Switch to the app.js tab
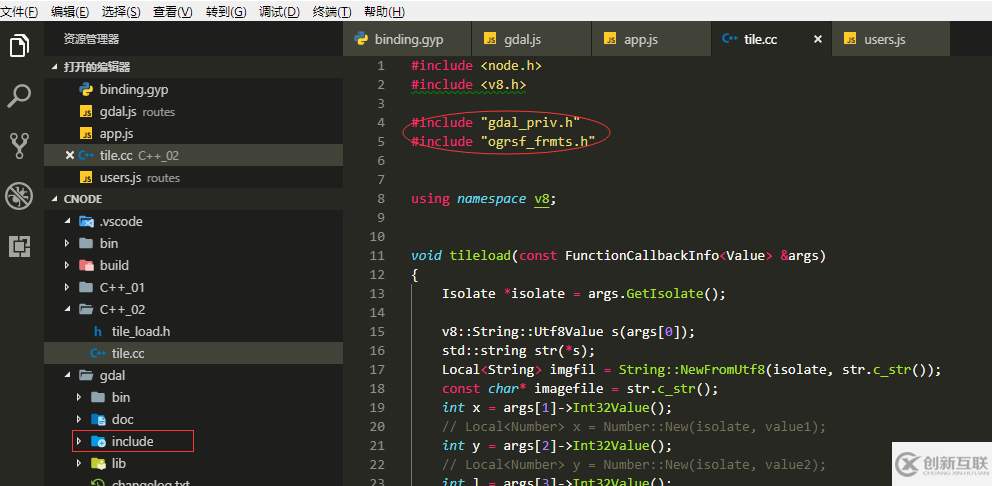The width and height of the screenshot is (992, 486). (652, 39)
